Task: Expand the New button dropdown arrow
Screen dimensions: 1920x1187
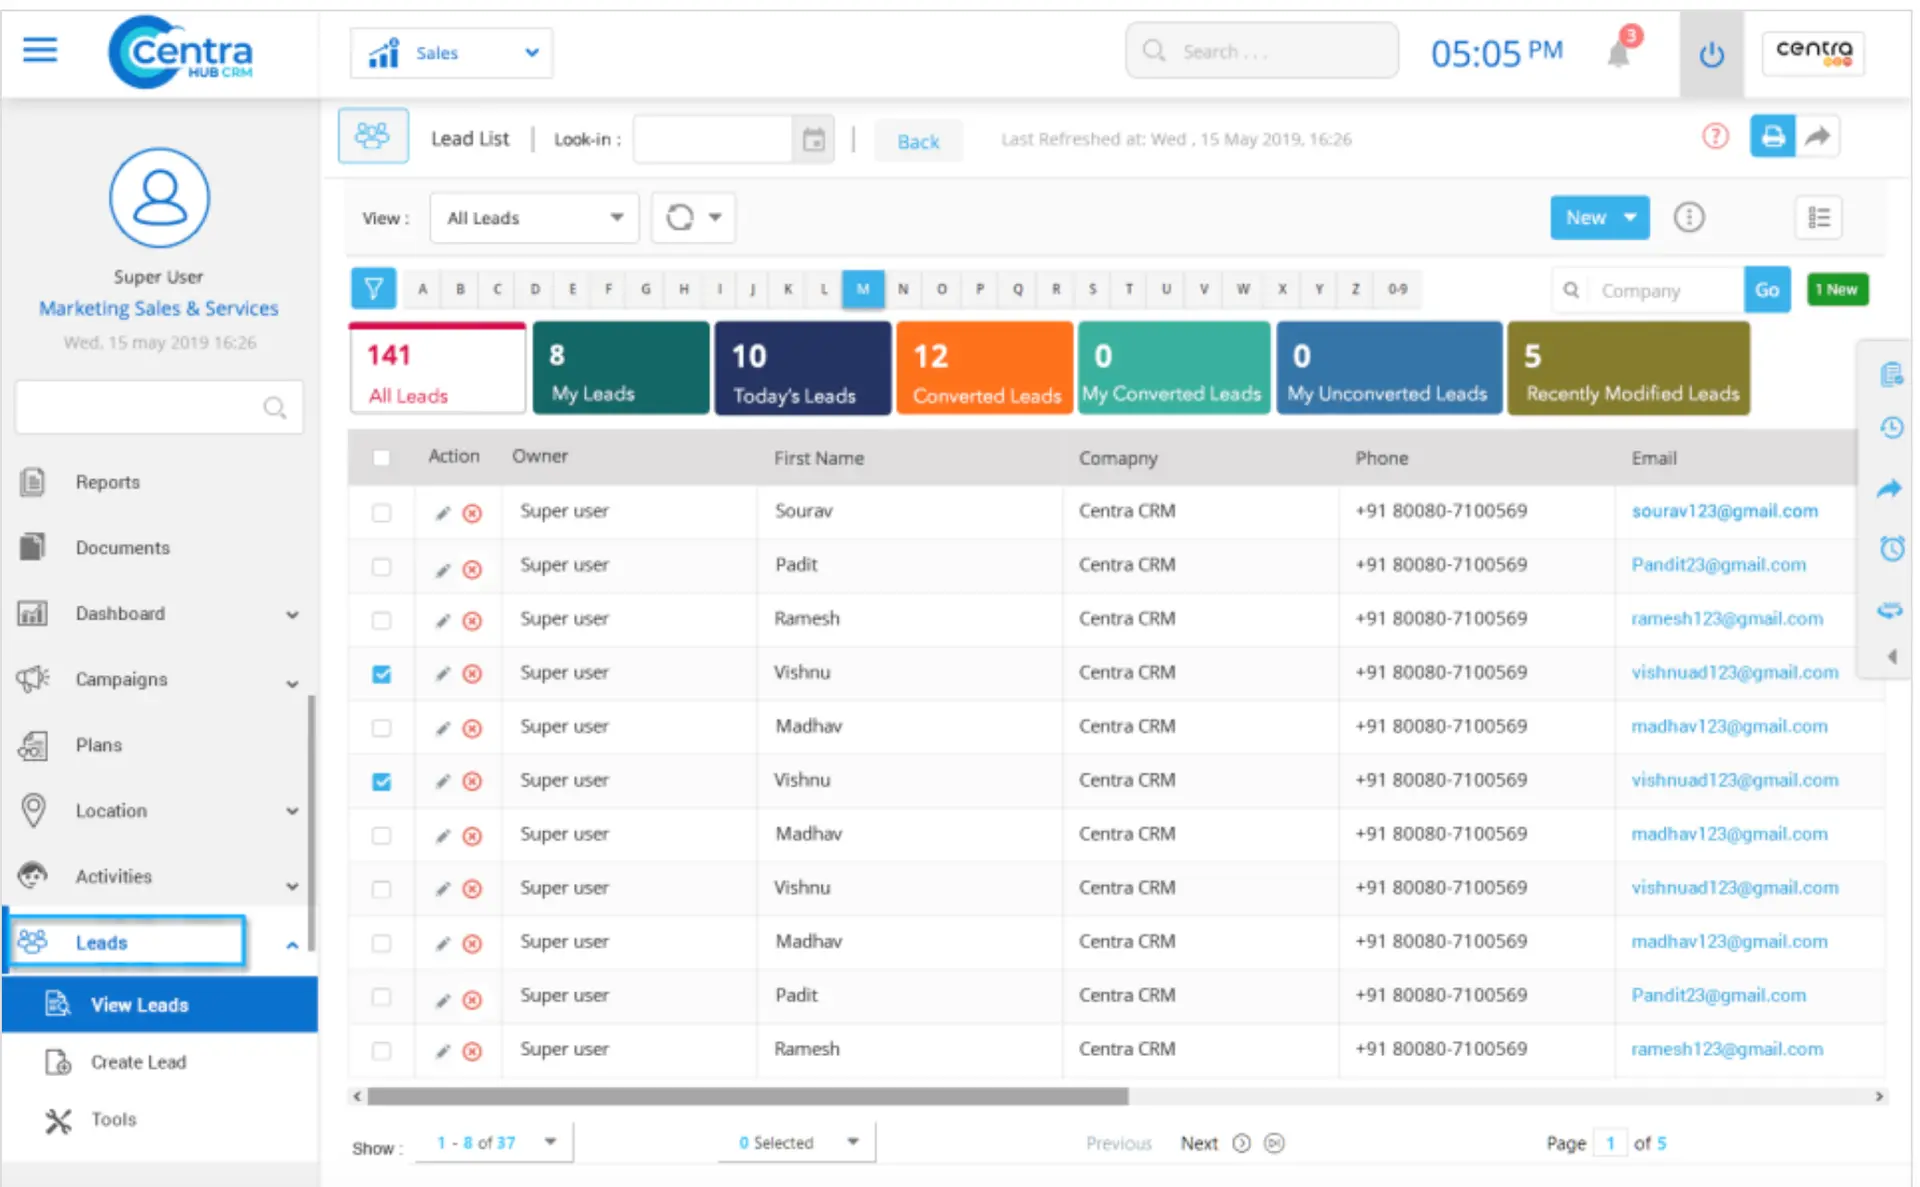Action: [x=1628, y=217]
